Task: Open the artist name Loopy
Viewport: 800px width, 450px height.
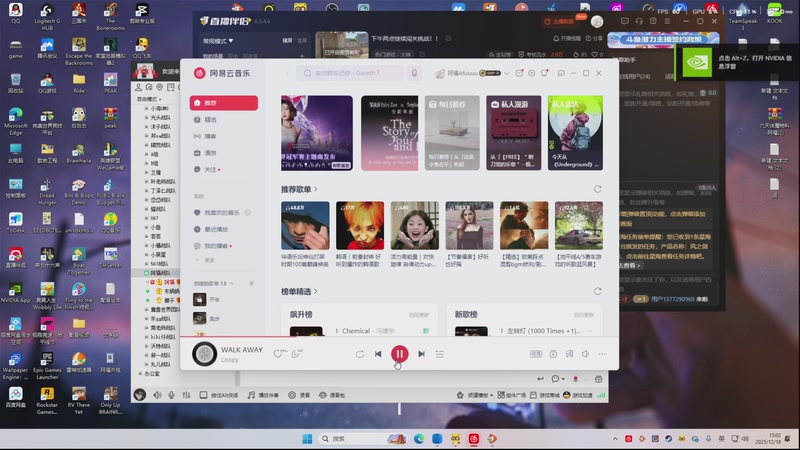Action: pyautogui.click(x=230, y=360)
